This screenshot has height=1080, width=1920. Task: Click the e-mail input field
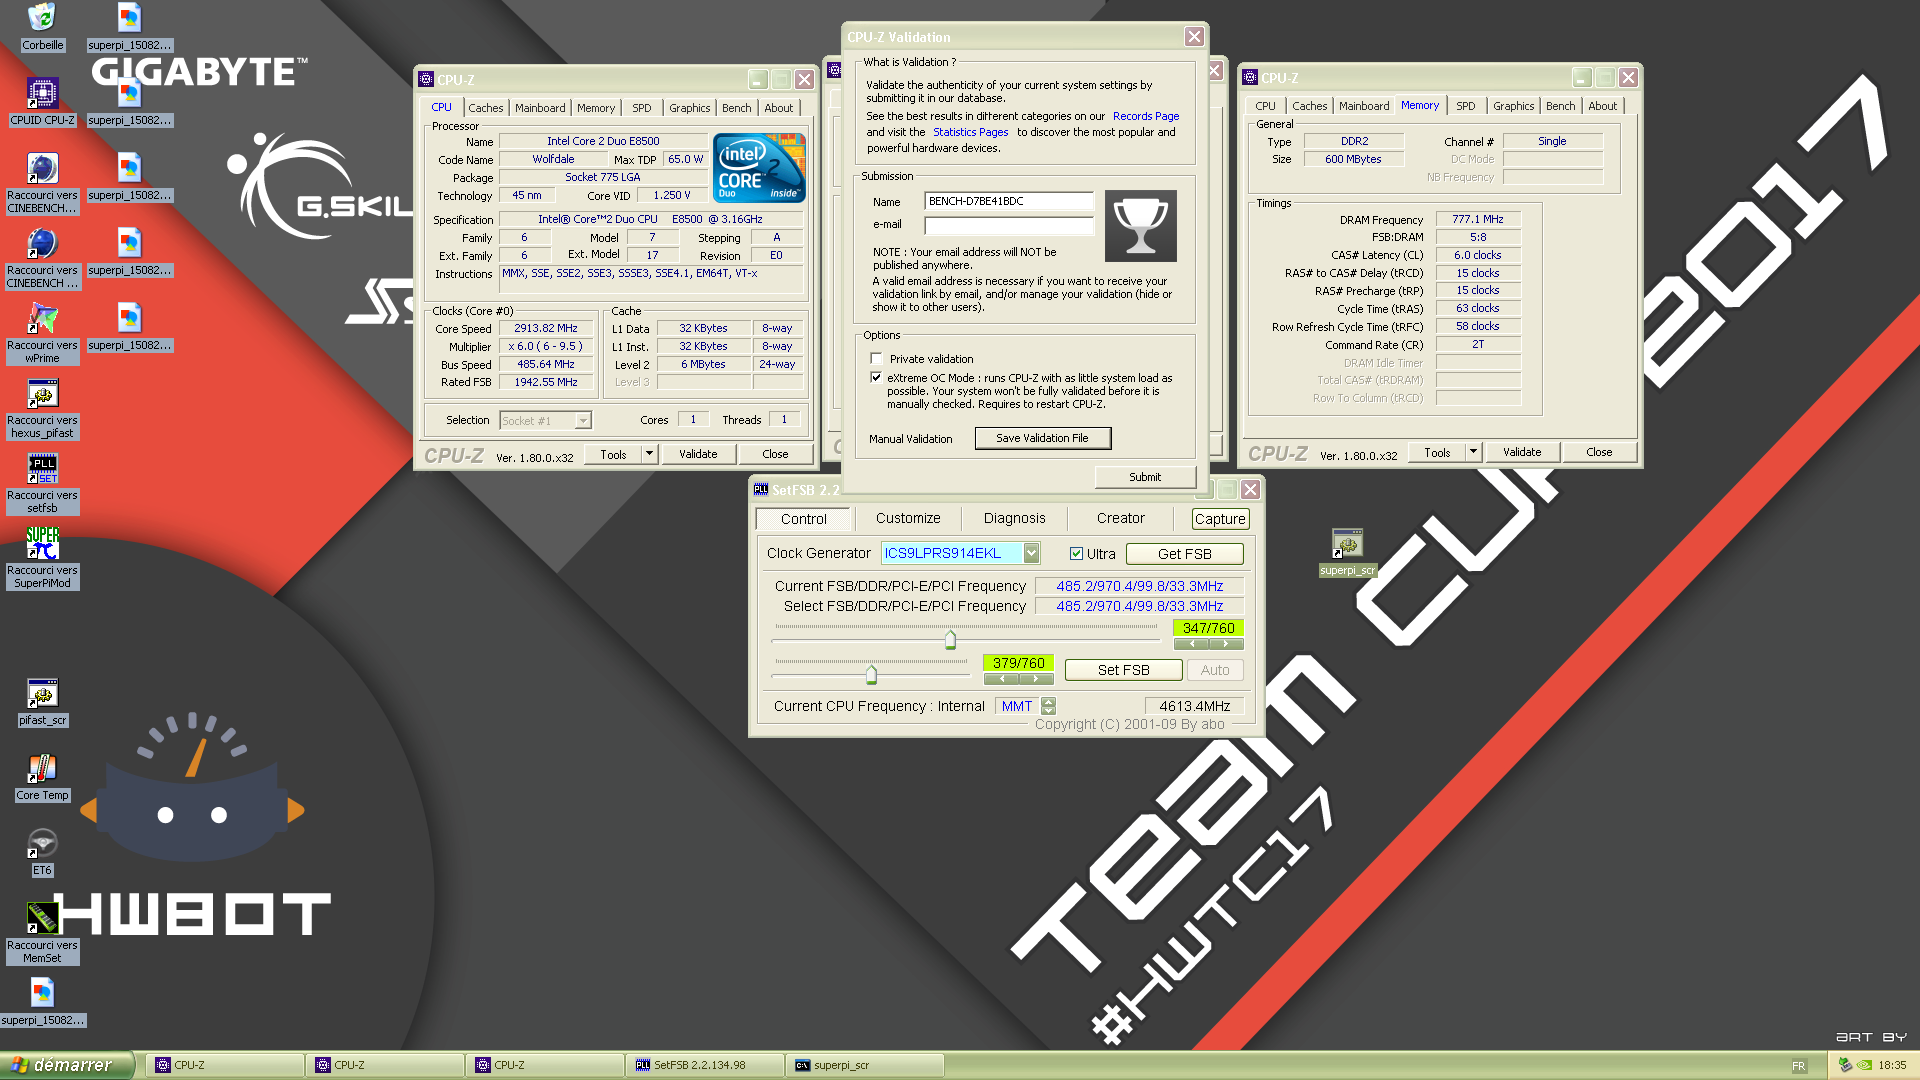tap(1008, 225)
